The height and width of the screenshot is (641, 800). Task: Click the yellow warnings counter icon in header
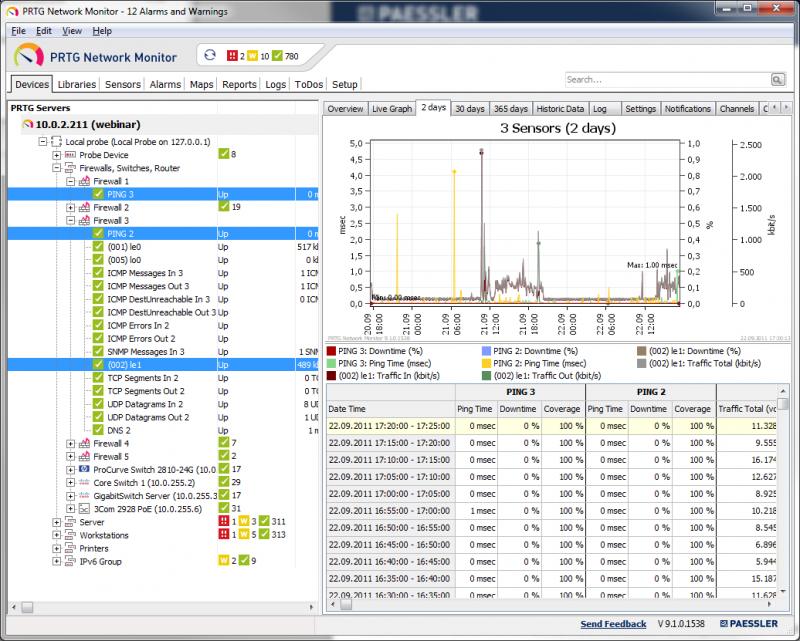[253, 56]
